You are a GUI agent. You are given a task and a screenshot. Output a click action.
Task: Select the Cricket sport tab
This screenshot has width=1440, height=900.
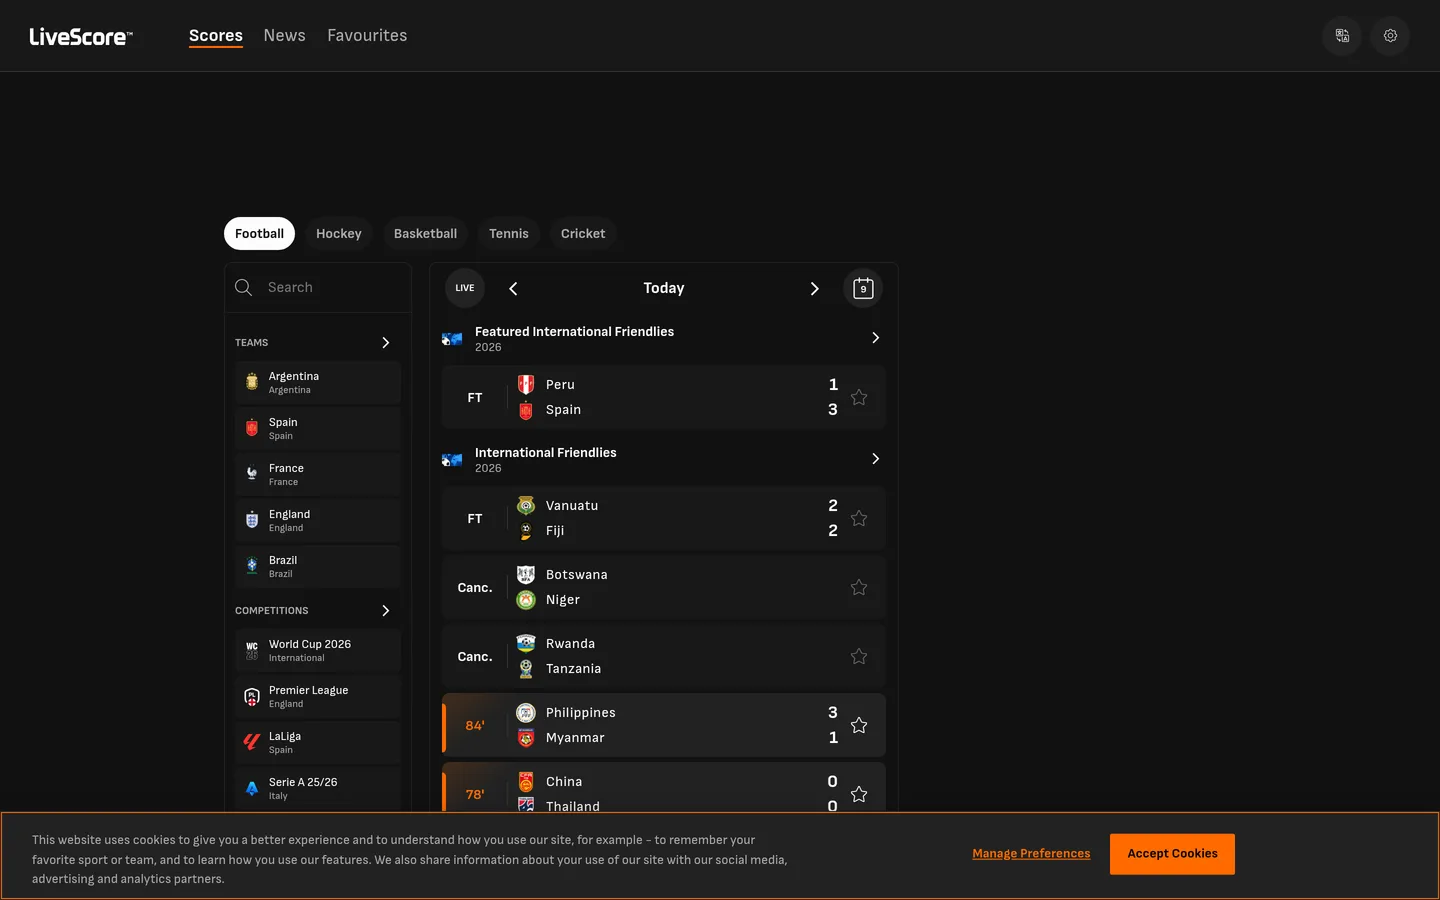pos(583,234)
